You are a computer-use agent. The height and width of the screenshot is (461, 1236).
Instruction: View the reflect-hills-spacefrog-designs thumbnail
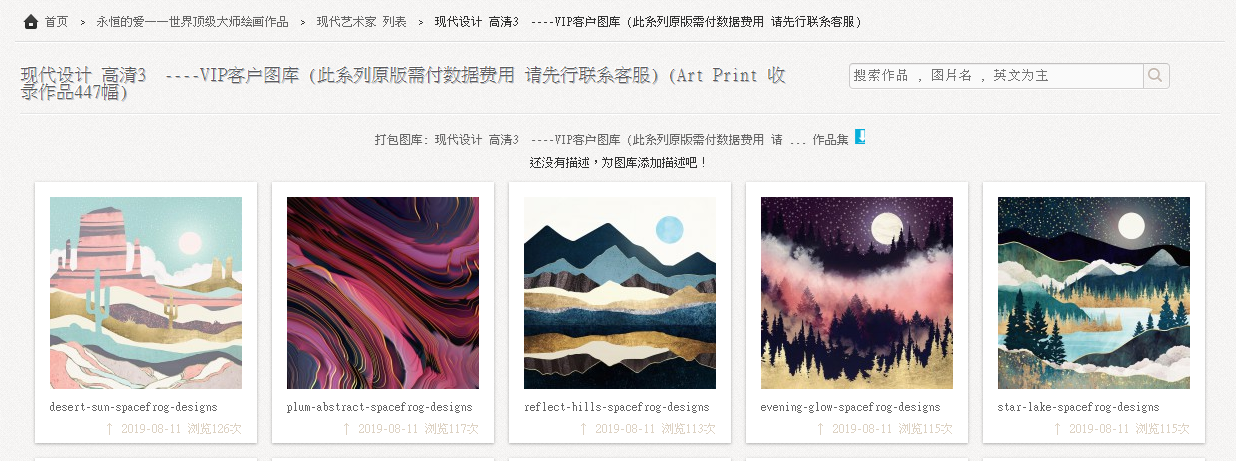tap(620, 293)
